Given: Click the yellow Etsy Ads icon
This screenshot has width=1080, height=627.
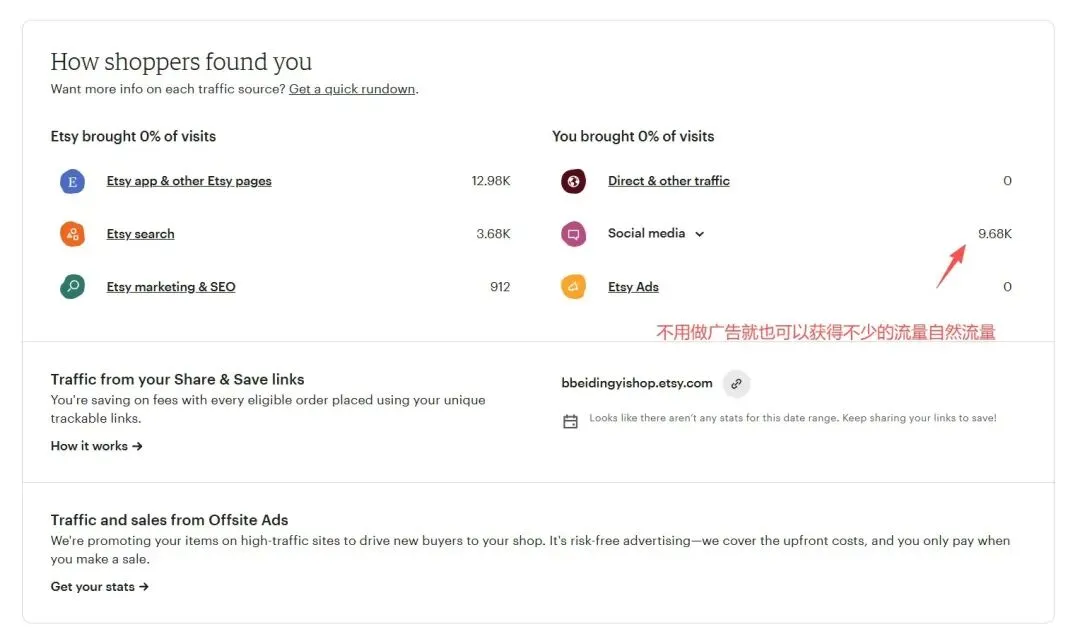Looking at the screenshot, I should coord(573,287).
